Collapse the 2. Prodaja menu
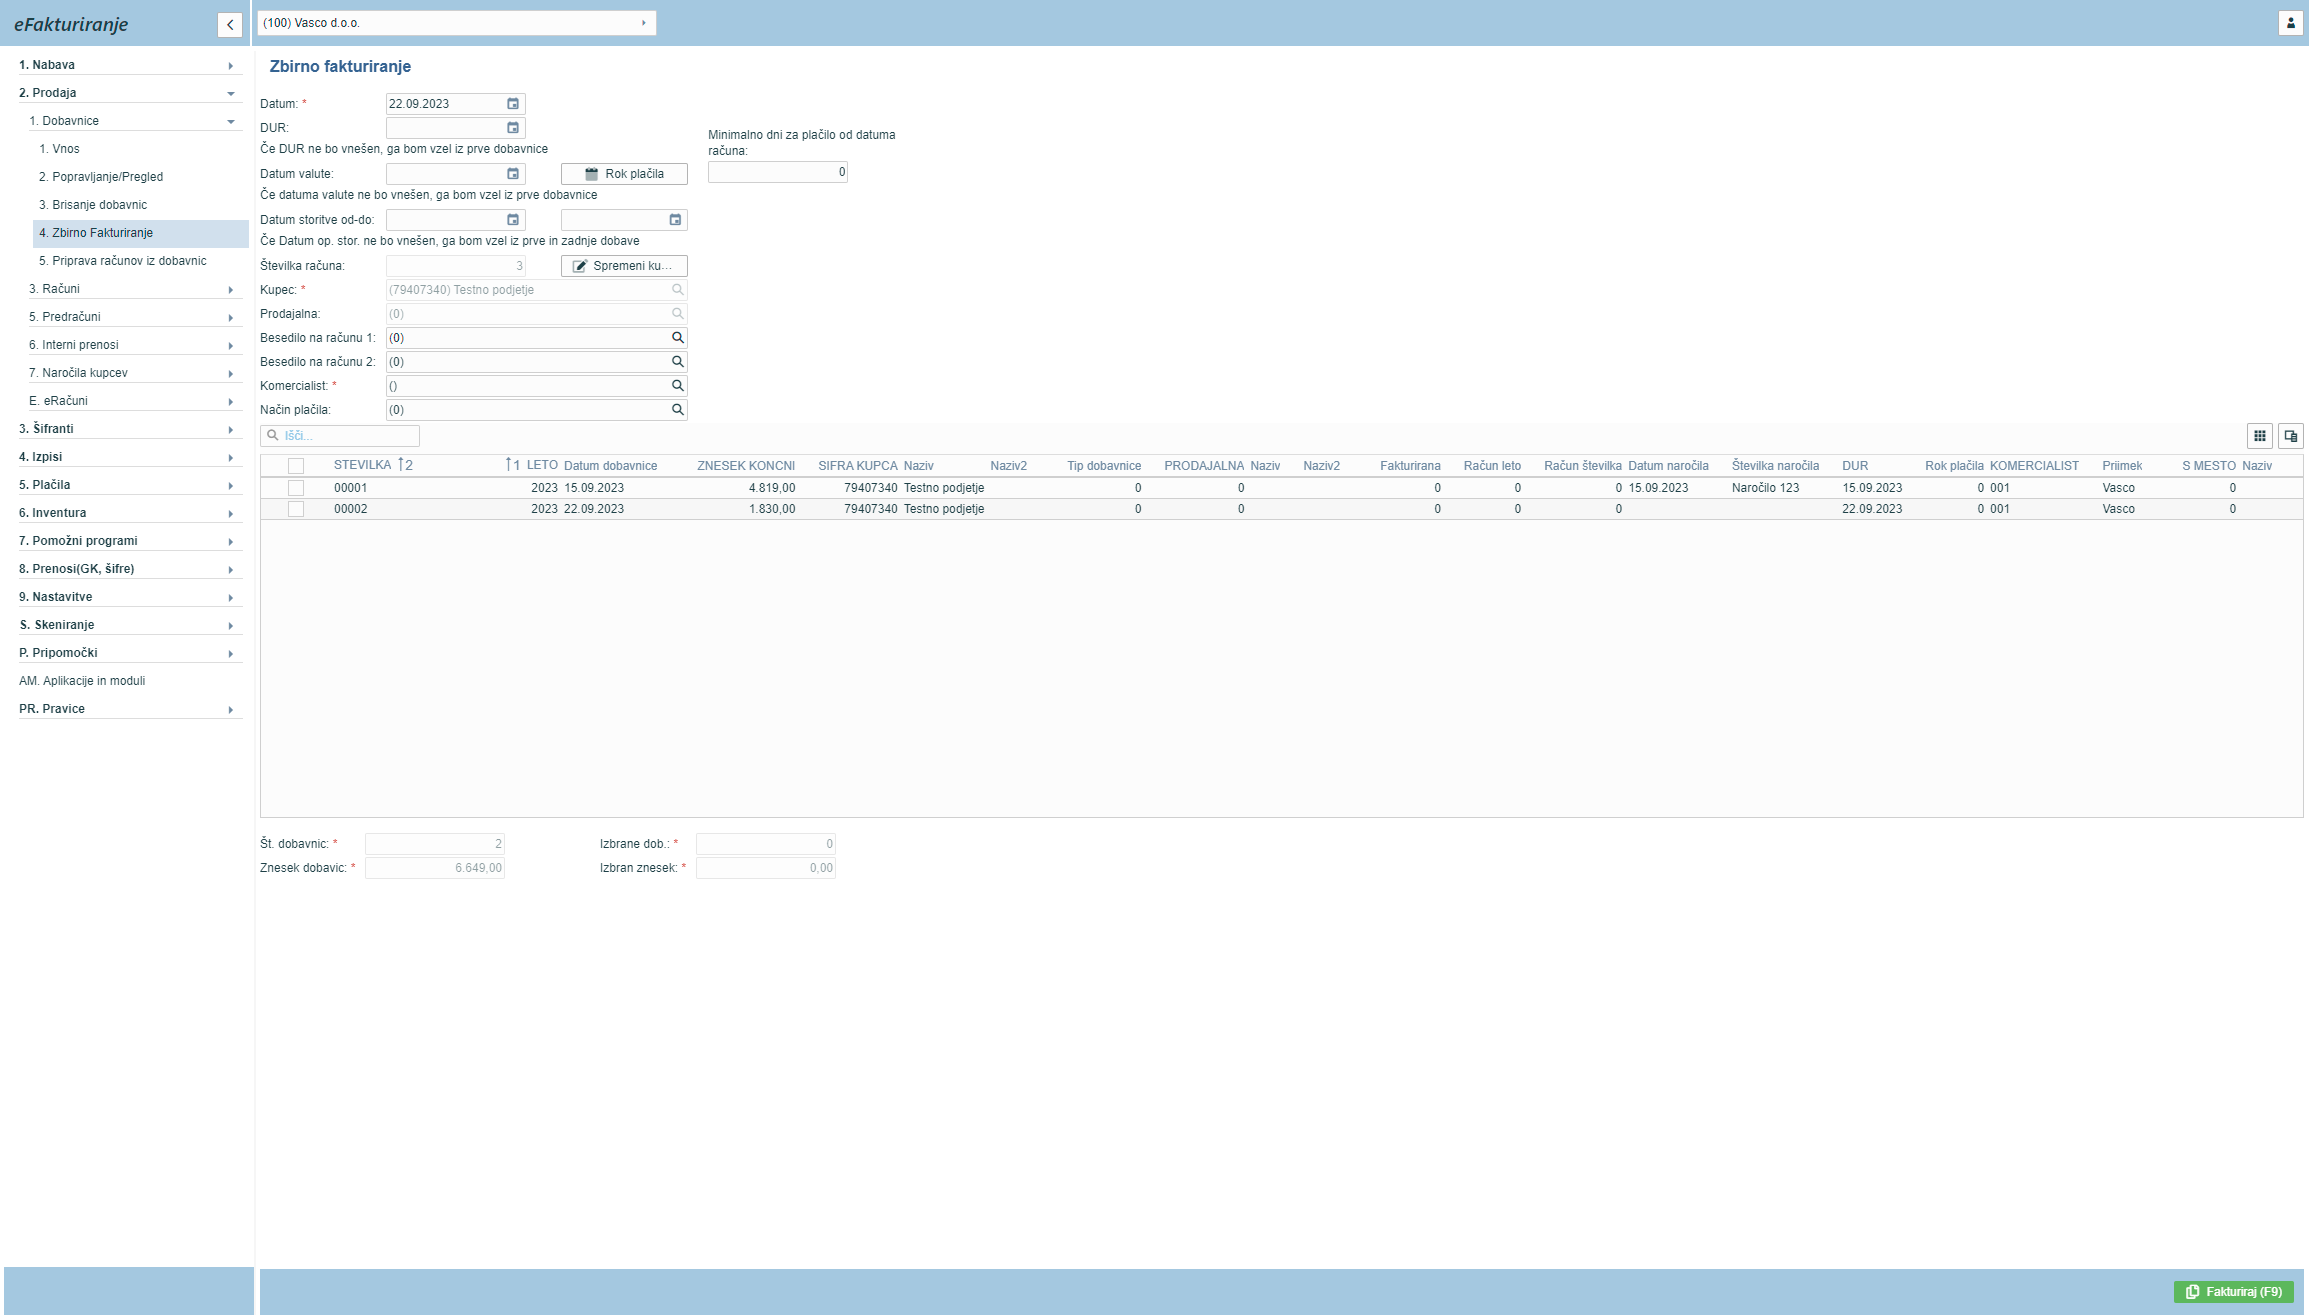The width and height of the screenshot is (2309, 1315). [130, 93]
